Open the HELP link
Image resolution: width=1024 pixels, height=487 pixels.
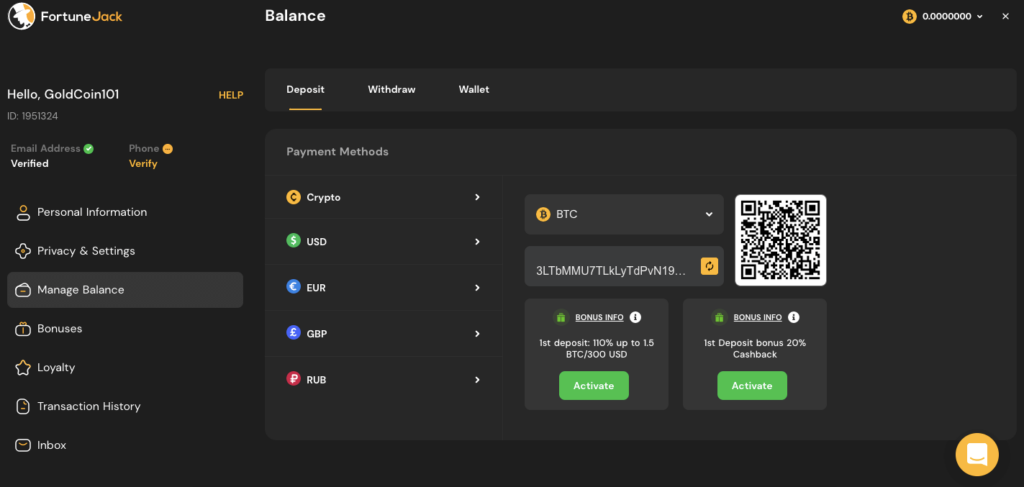[x=231, y=95]
